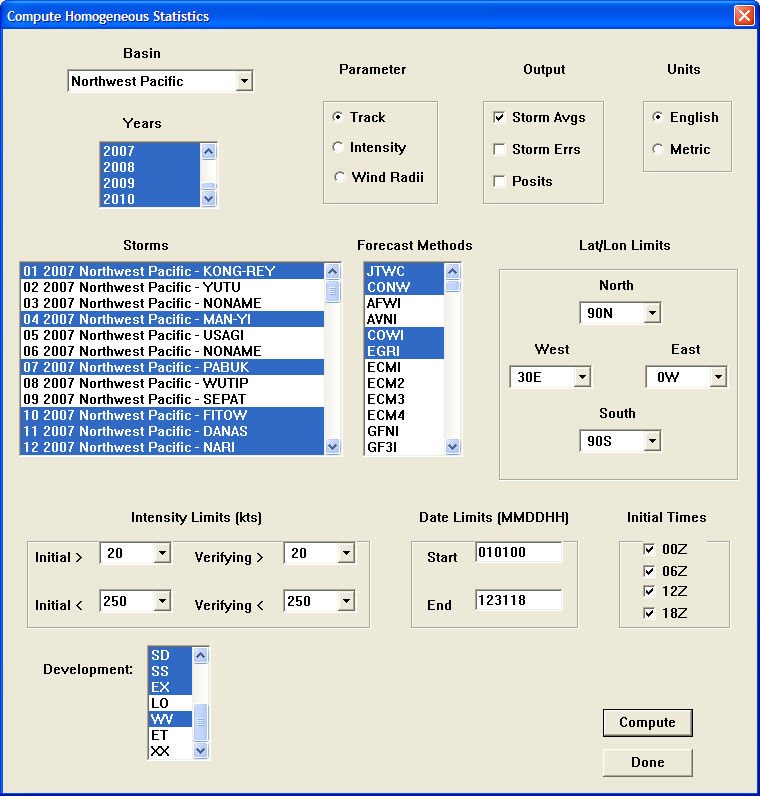Open the South latitude limit dropdown
The width and height of the screenshot is (760, 796).
652,441
